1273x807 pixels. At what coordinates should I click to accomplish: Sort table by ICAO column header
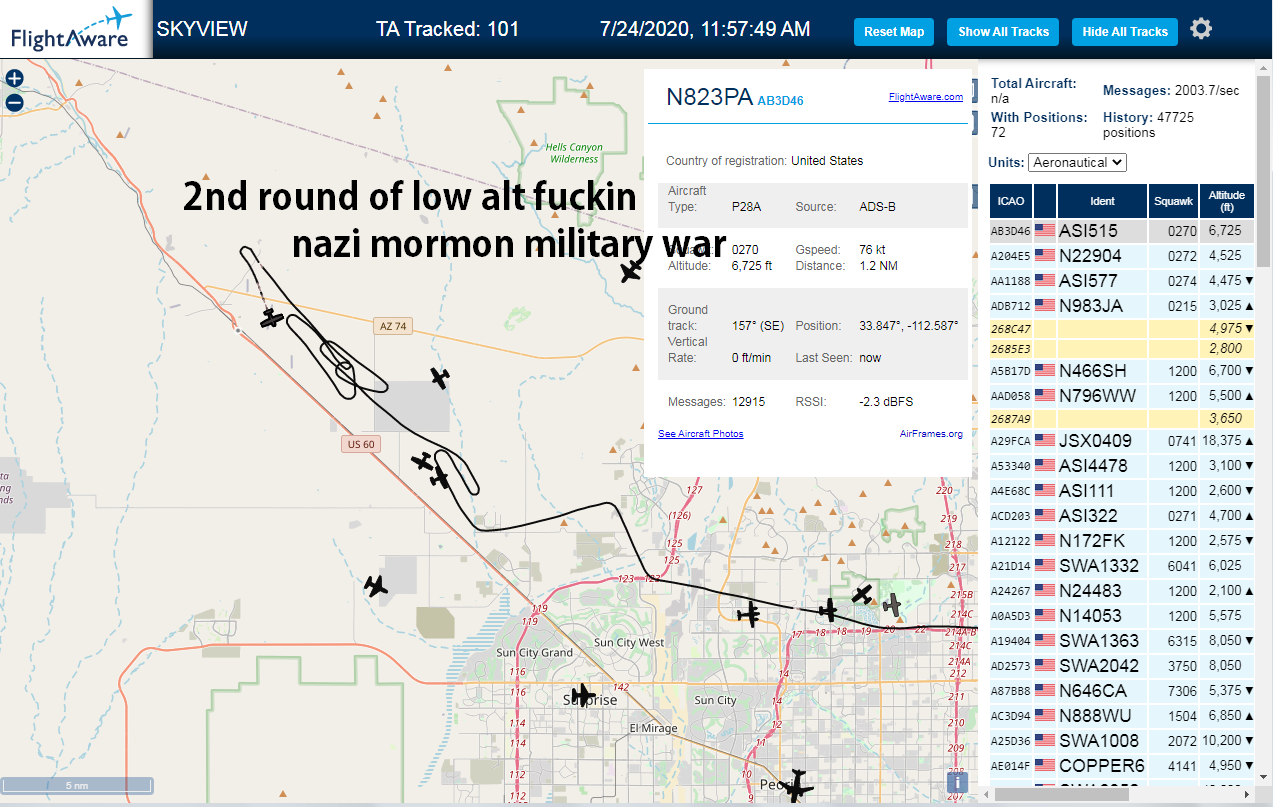[x=1011, y=201]
